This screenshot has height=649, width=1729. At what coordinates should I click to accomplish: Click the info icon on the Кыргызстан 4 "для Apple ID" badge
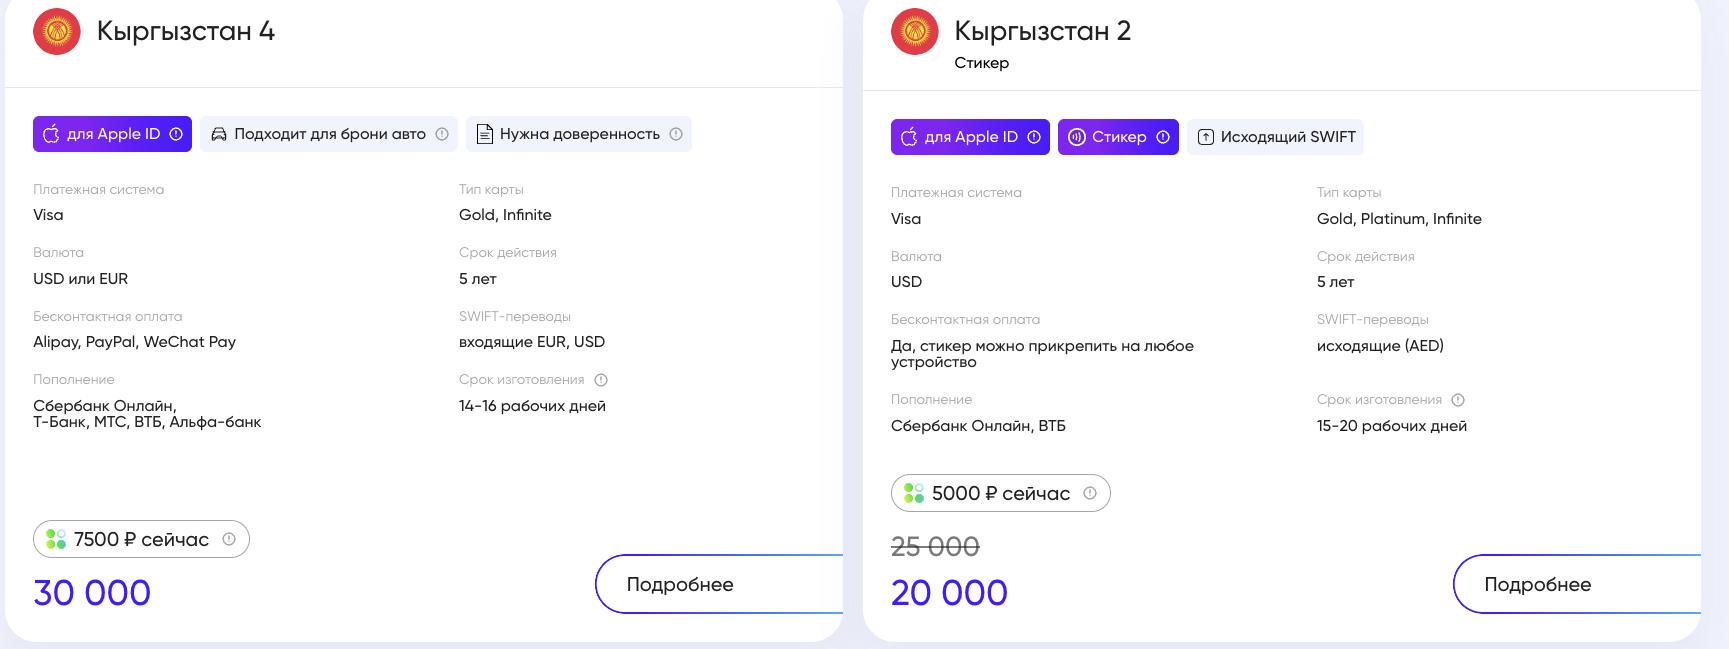(x=176, y=134)
